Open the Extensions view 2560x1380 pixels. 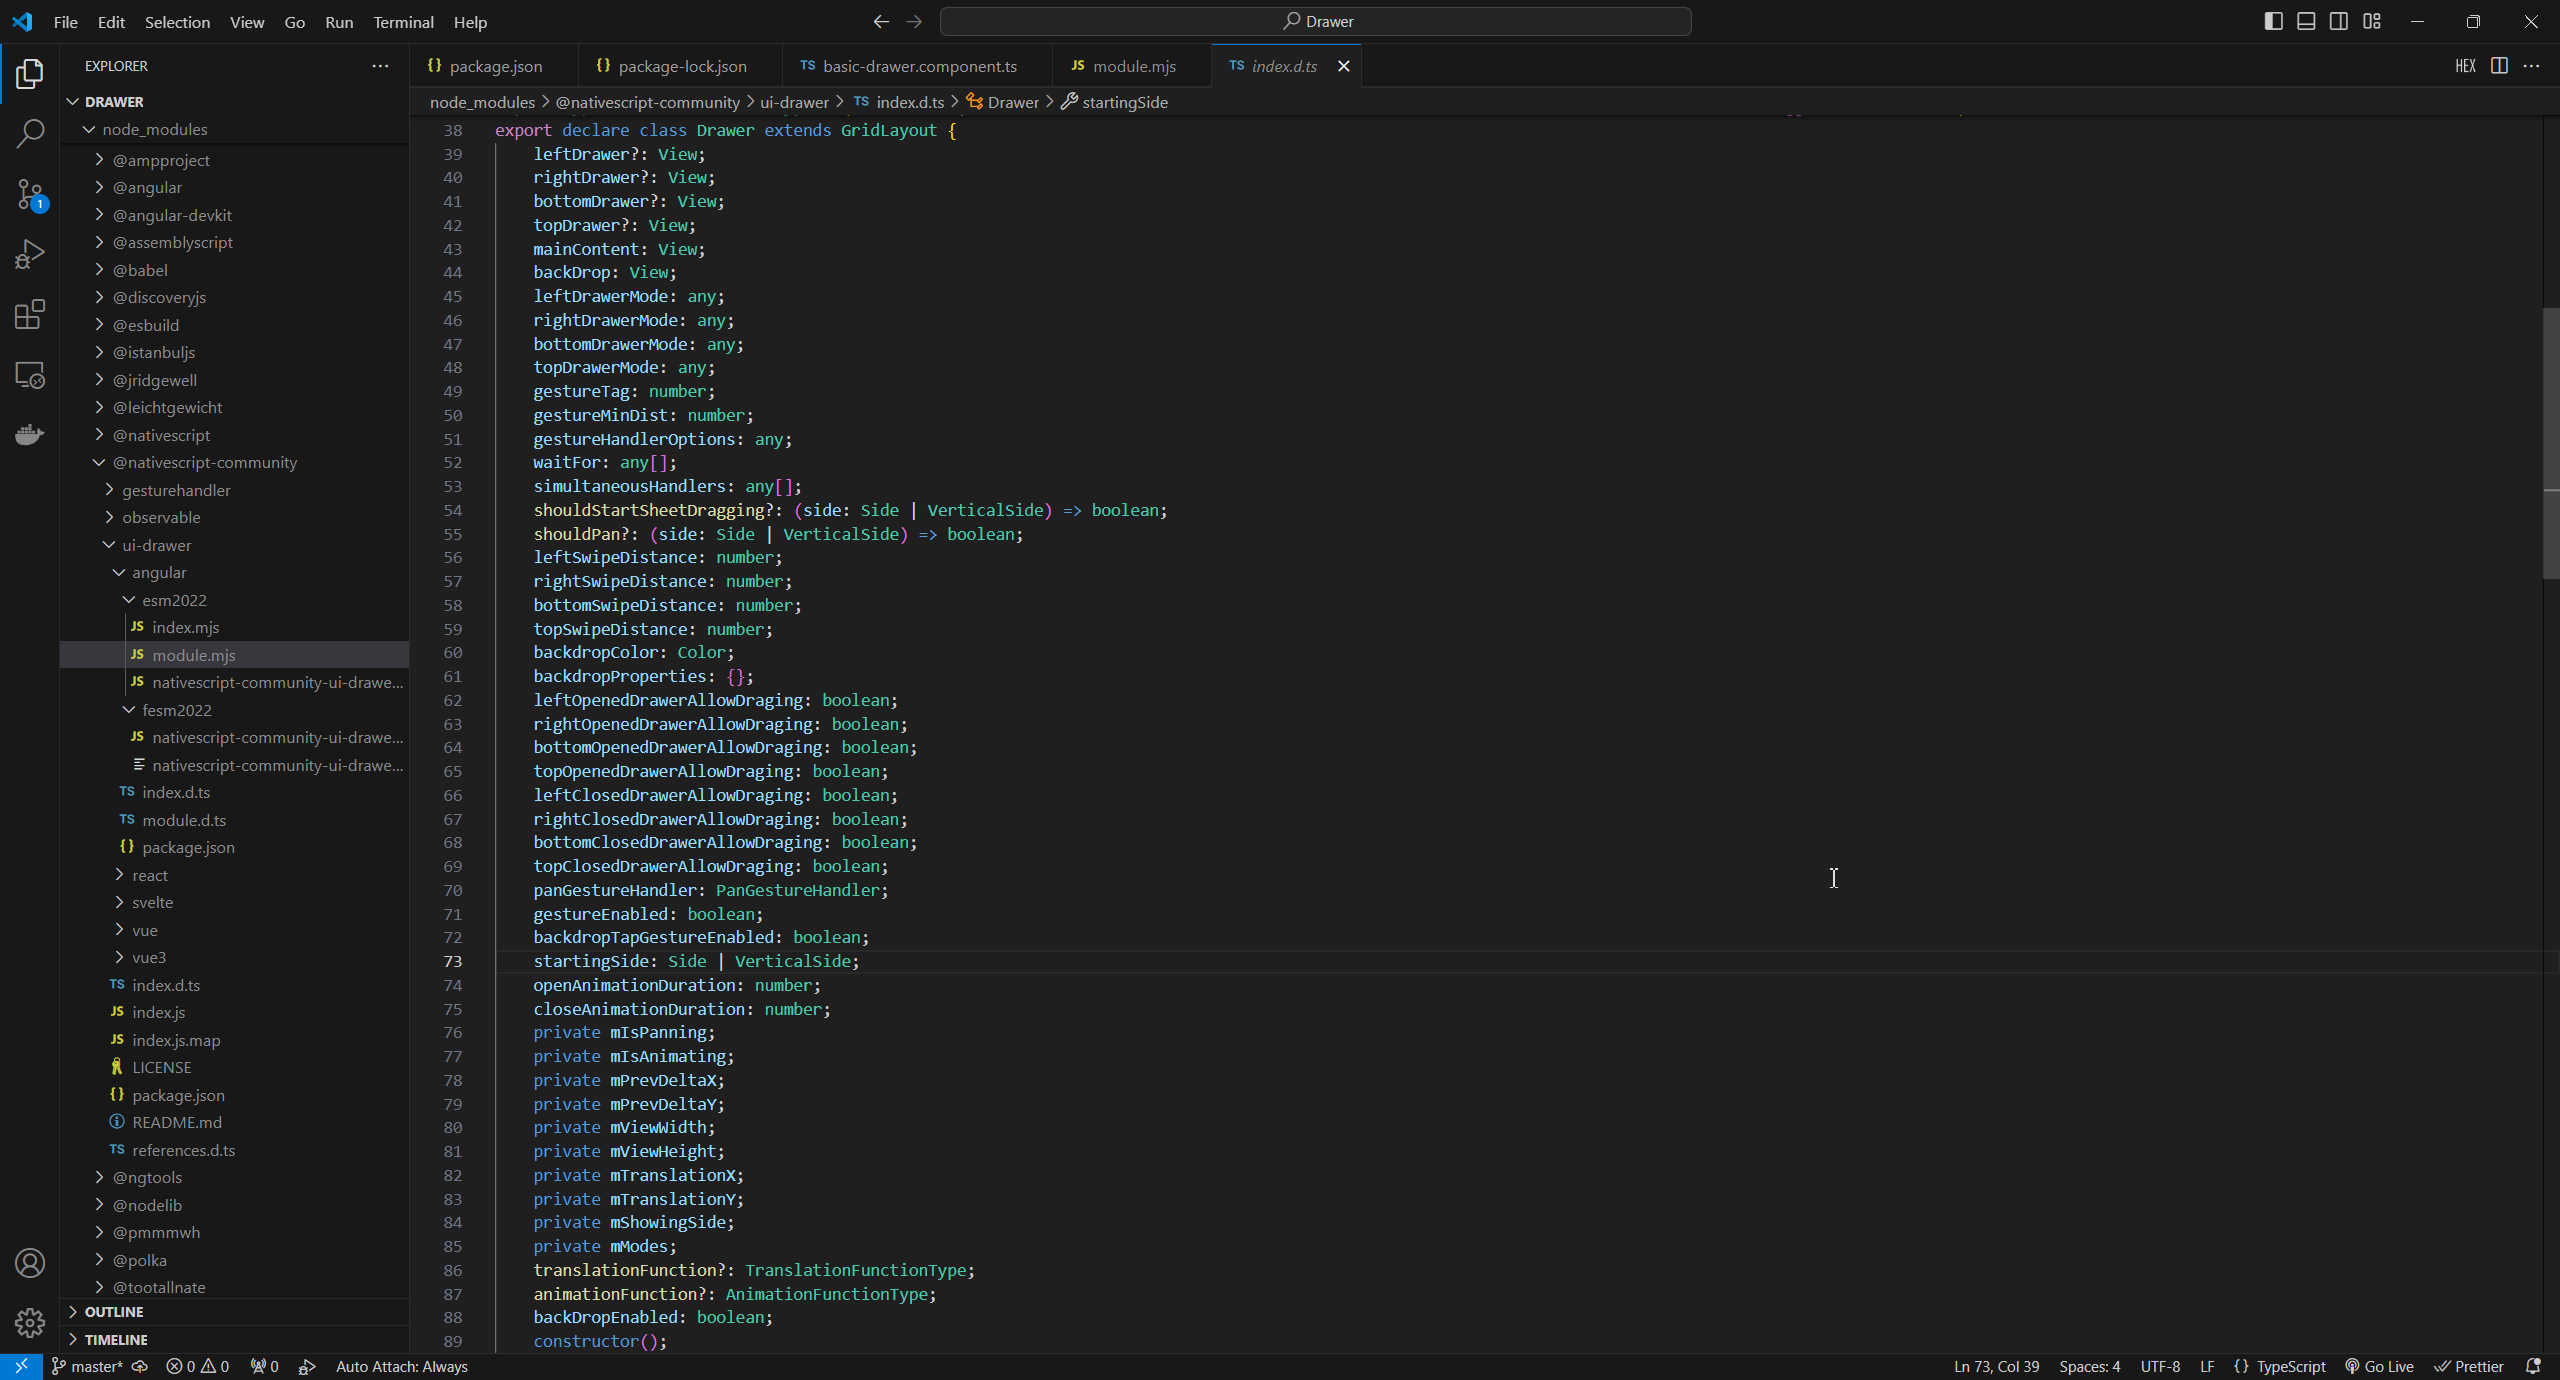[30, 315]
